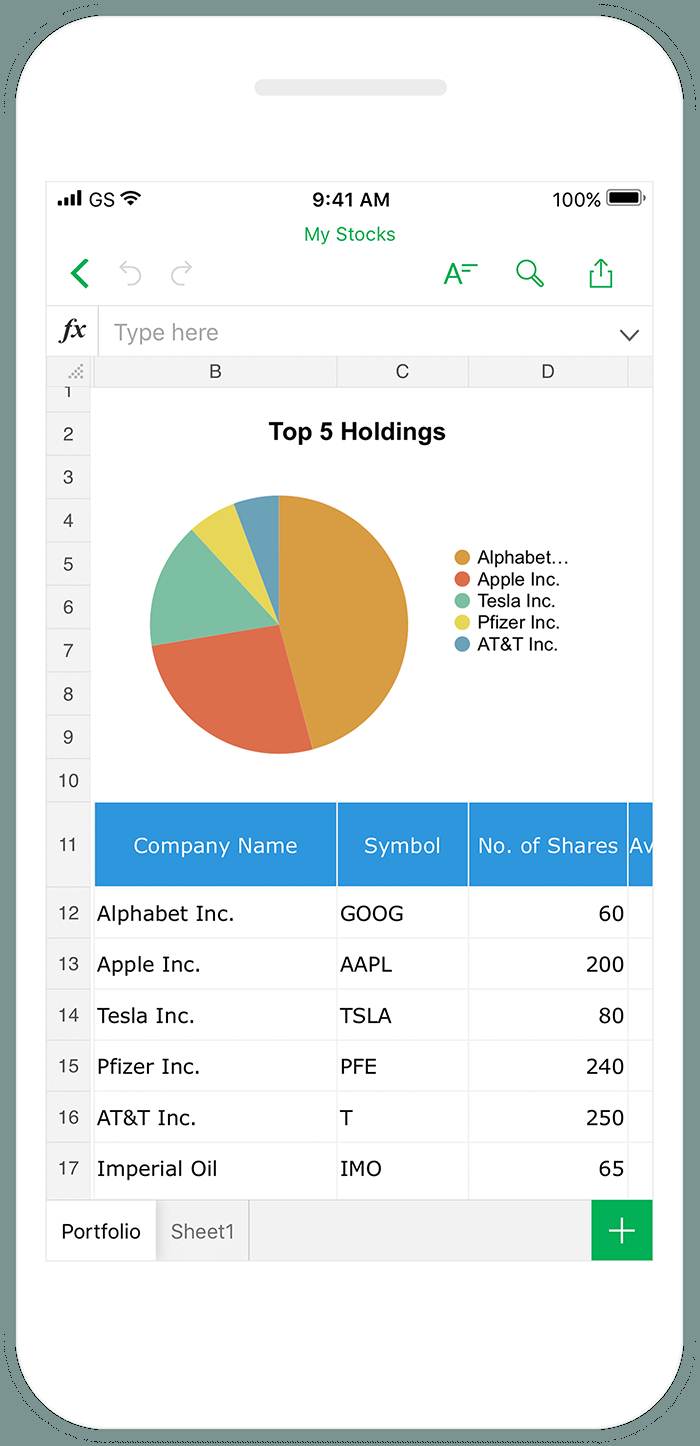
Task: Tap the redo arrow icon
Action: [x=181, y=272]
